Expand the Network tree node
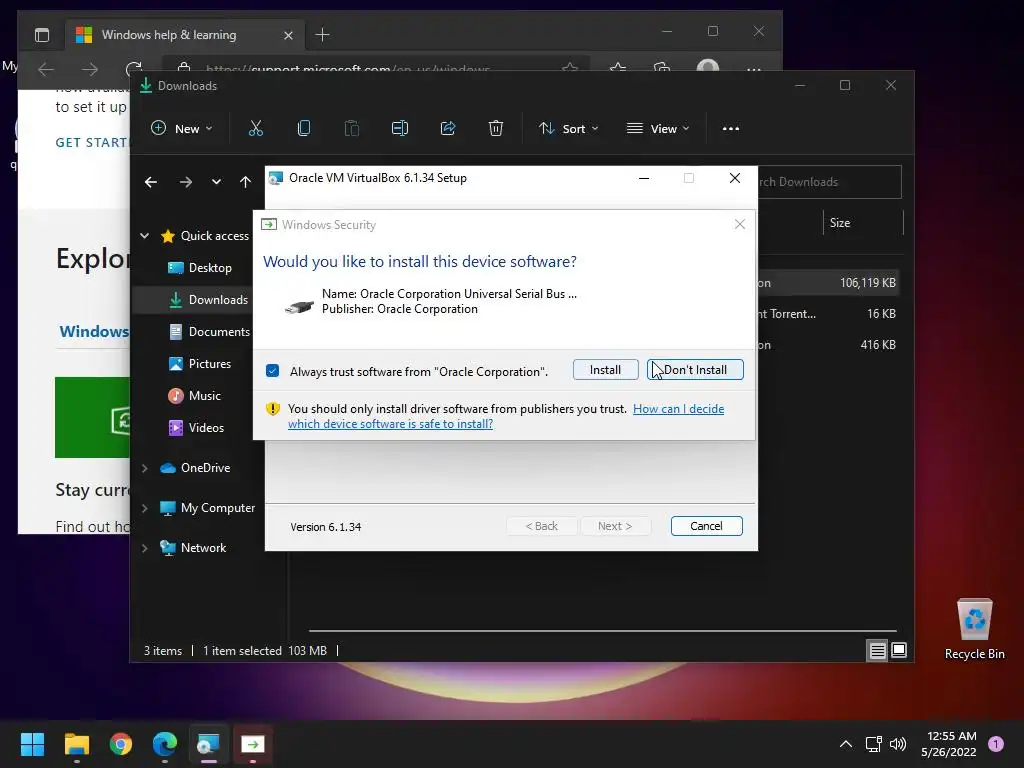1024x768 pixels. tap(144, 548)
